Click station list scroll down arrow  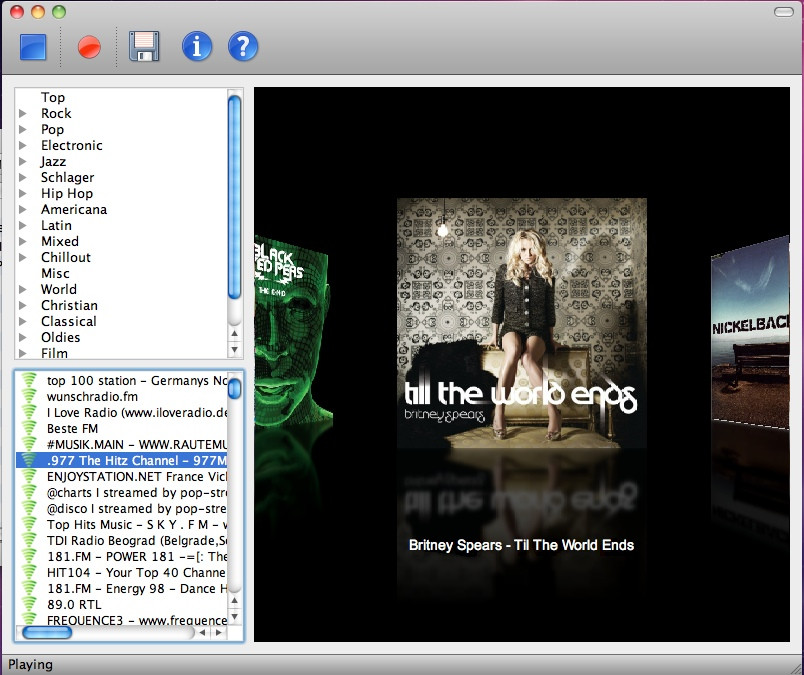point(234,617)
